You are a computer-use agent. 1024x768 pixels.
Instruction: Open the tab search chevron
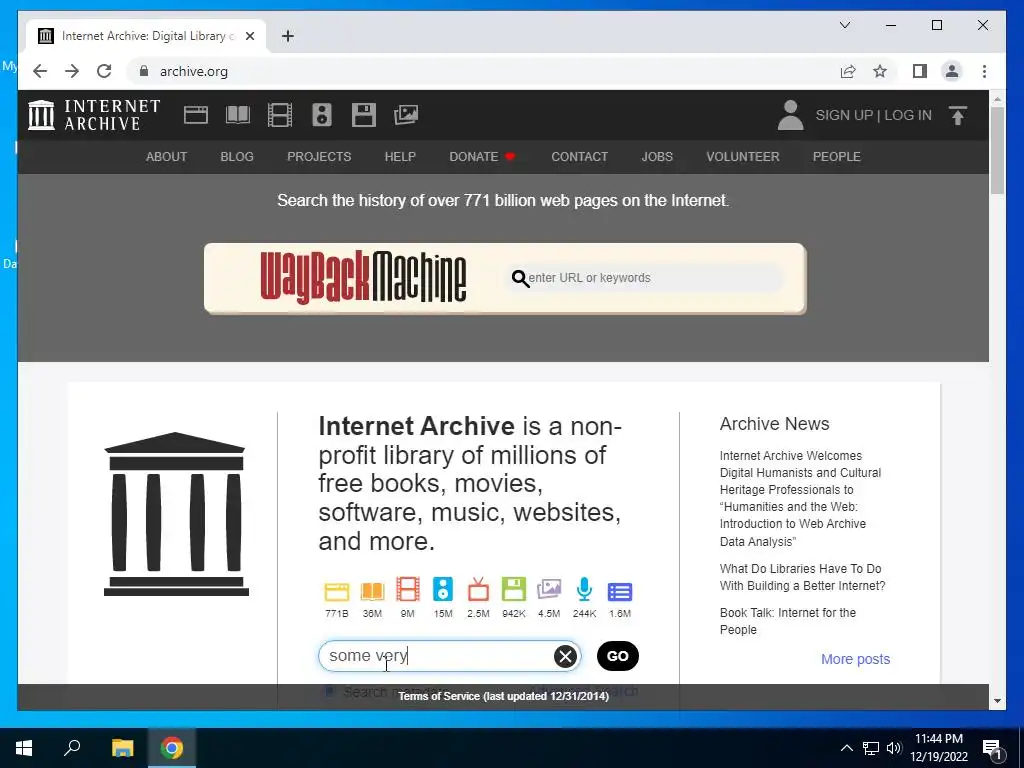pos(844,25)
